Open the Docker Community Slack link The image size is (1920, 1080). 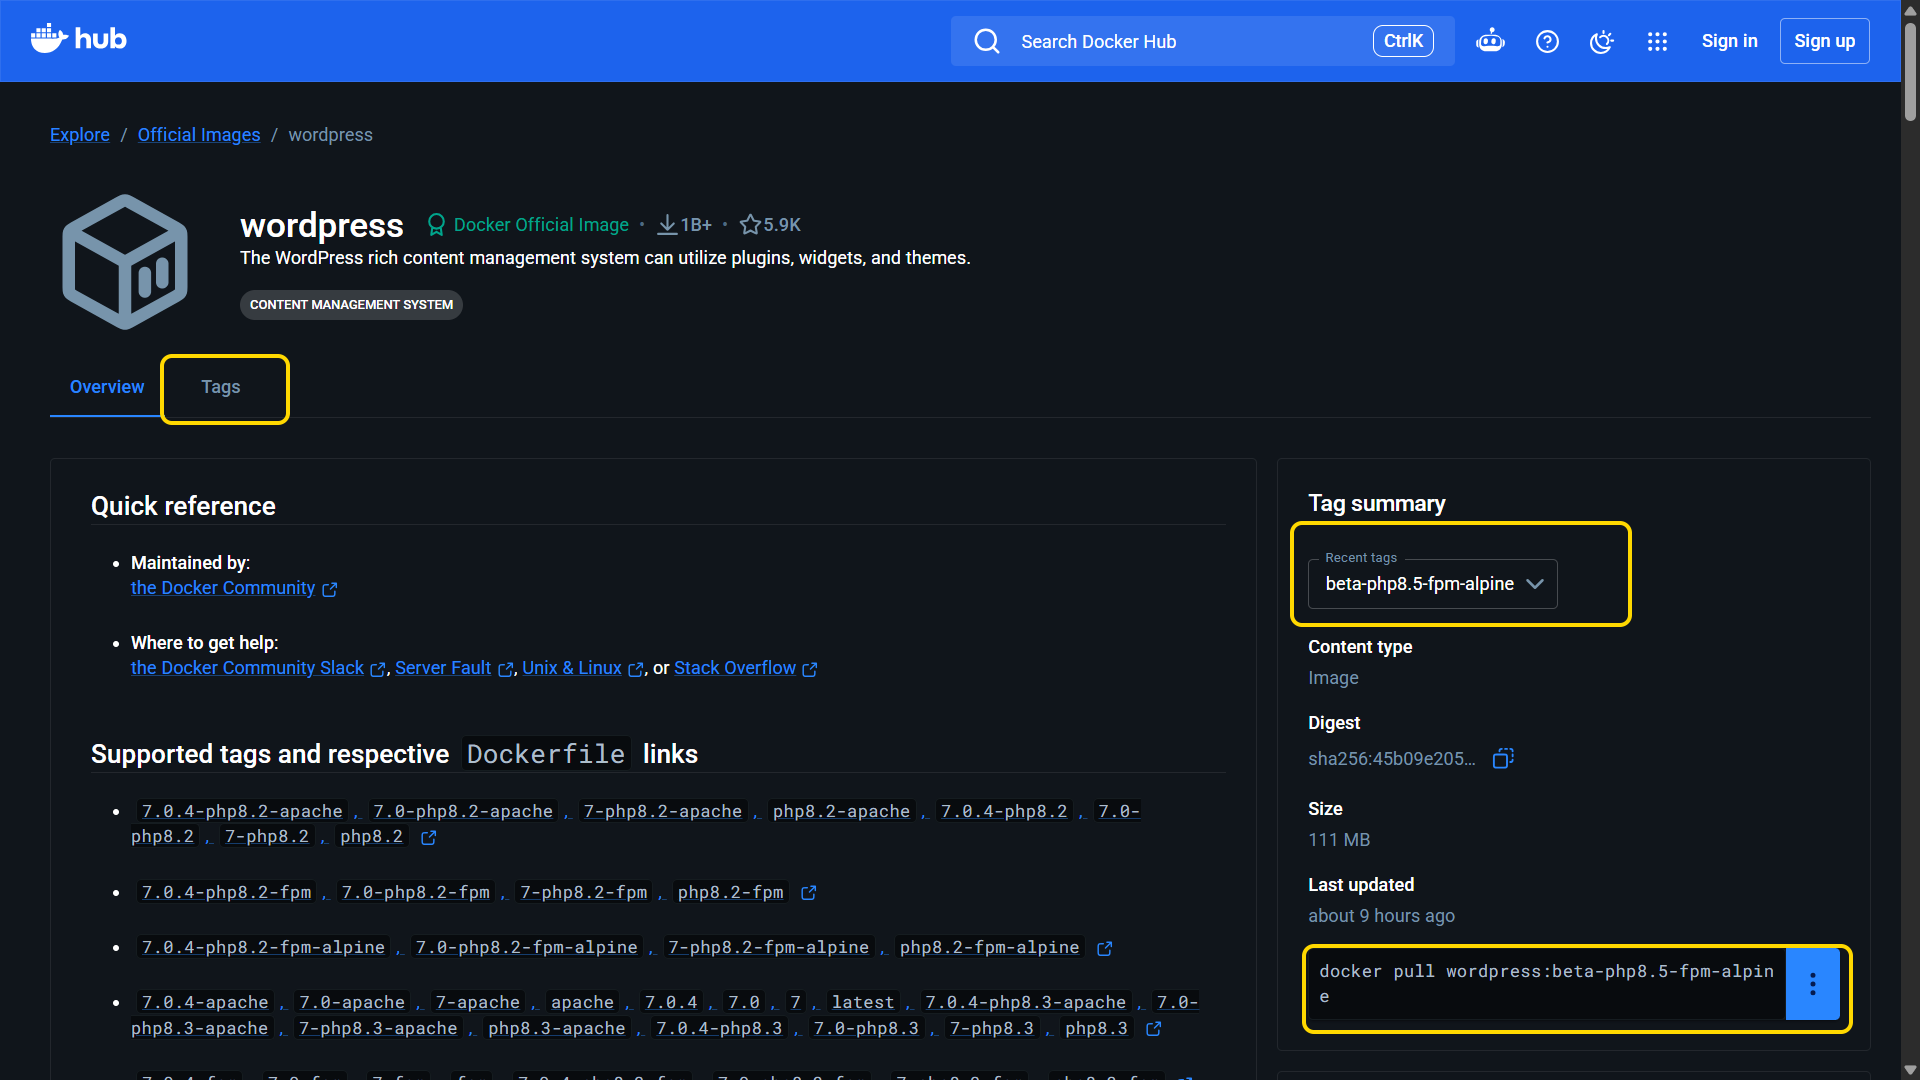247,668
